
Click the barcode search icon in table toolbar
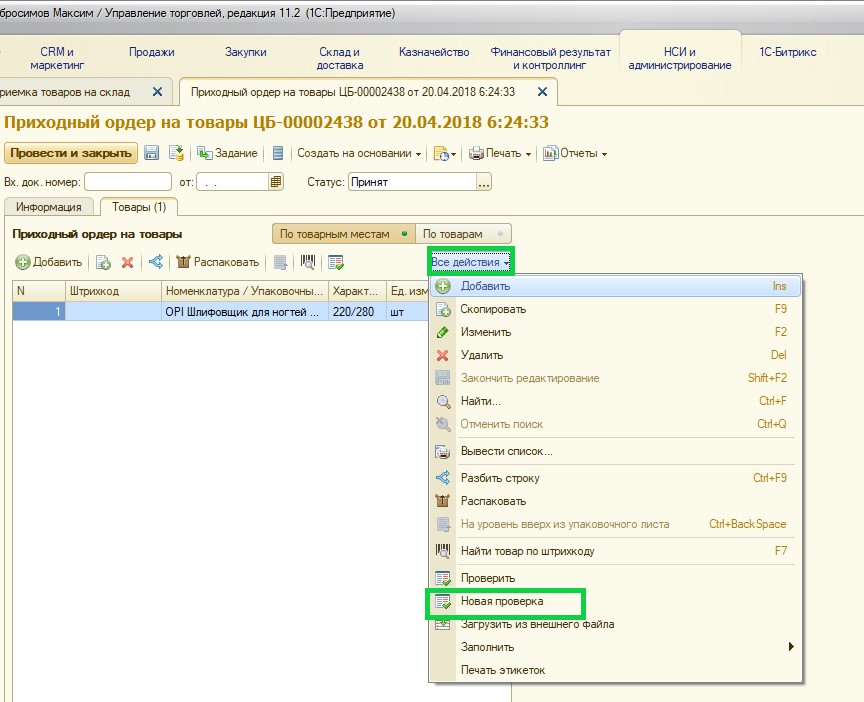307,262
